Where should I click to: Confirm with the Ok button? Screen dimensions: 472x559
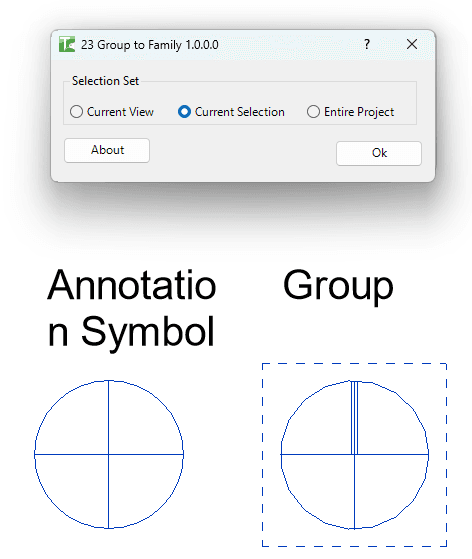(x=379, y=153)
